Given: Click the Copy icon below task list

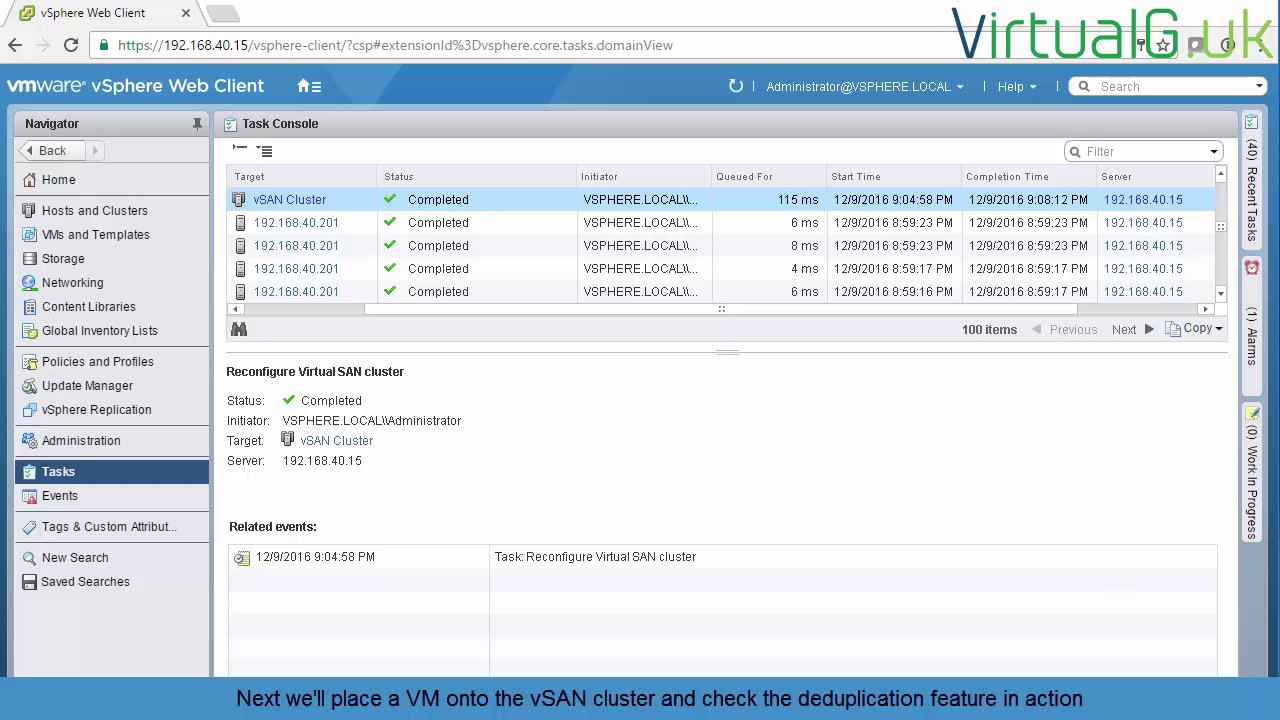Looking at the screenshot, I should pyautogui.click(x=1173, y=329).
